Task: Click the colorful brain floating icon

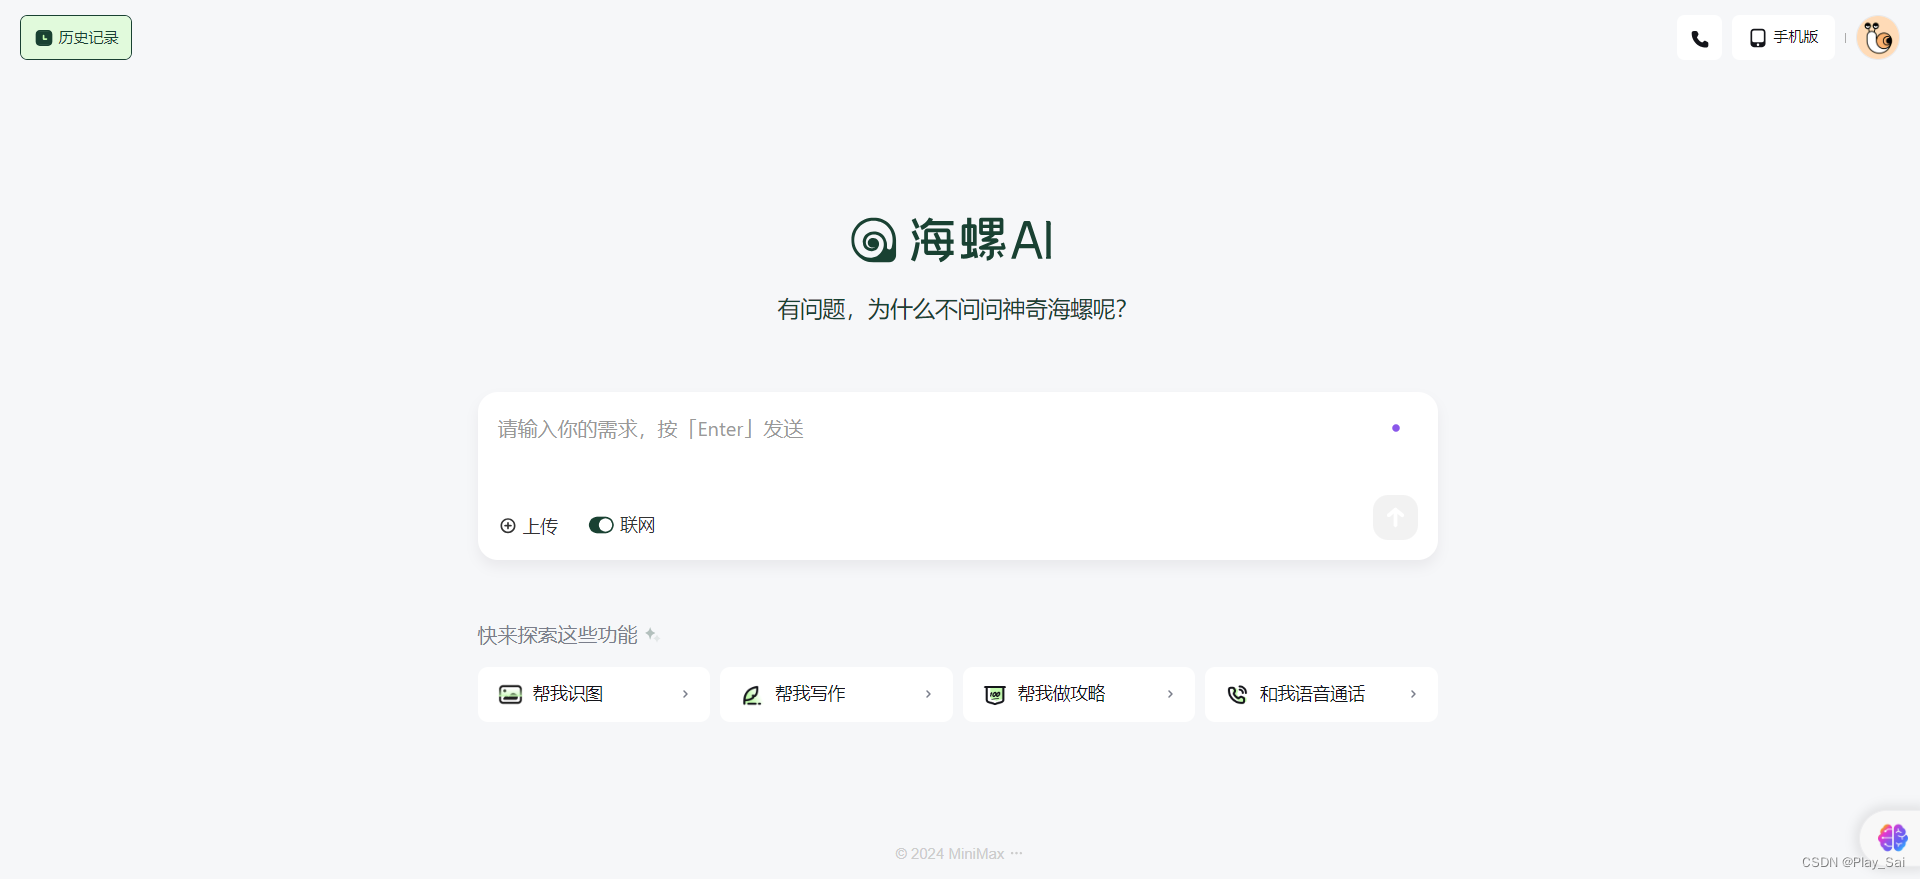Action: [x=1892, y=837]
